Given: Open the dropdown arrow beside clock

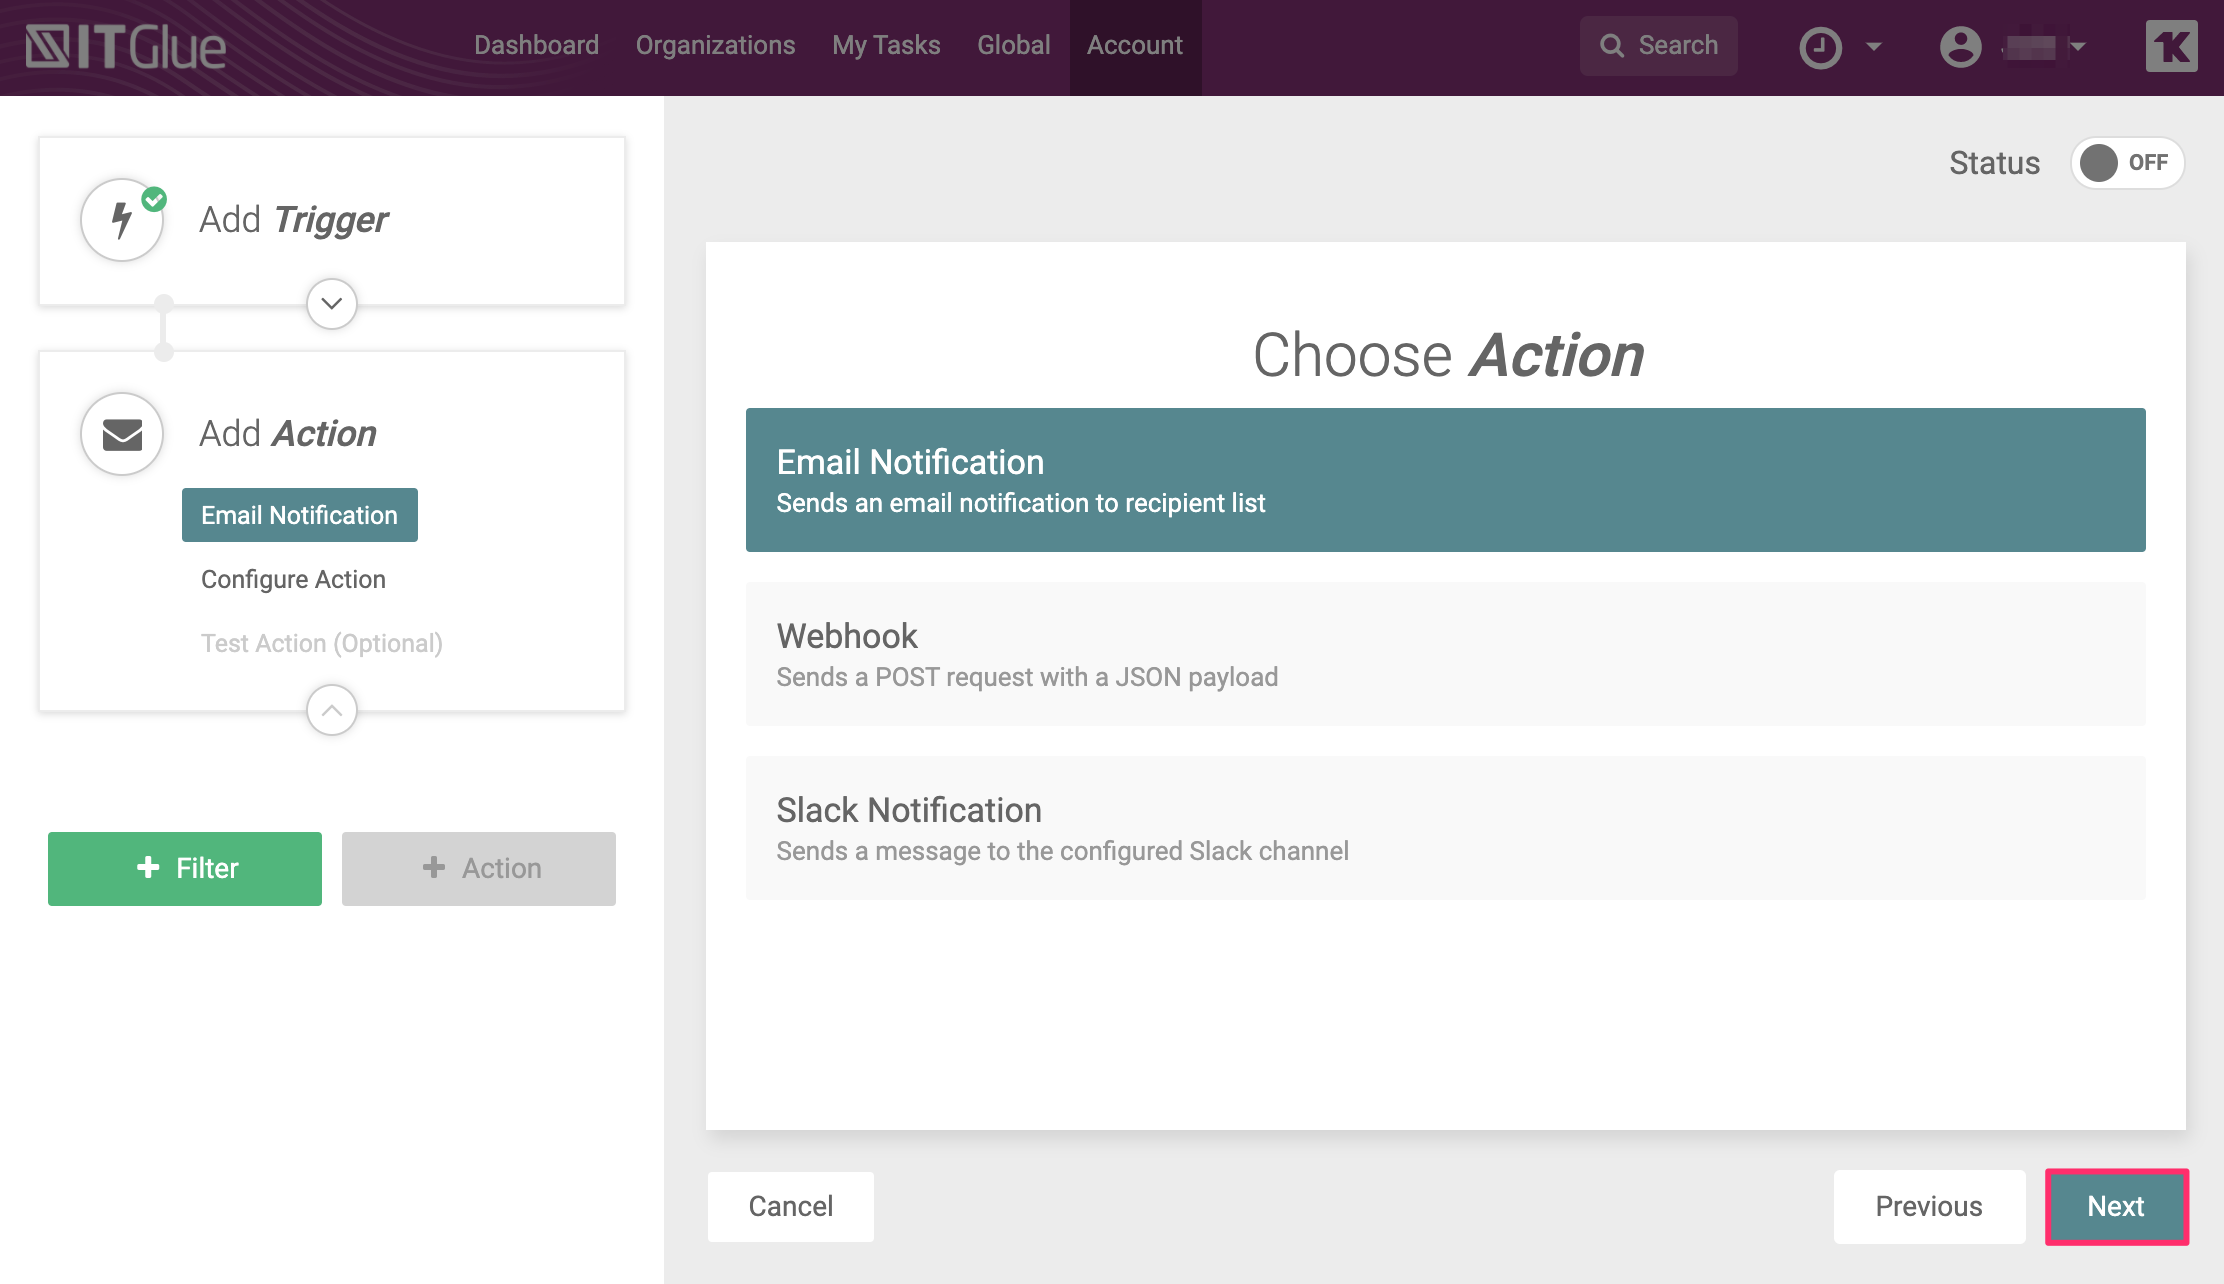Looking at the screenshot, I should tap(1874, 47).
